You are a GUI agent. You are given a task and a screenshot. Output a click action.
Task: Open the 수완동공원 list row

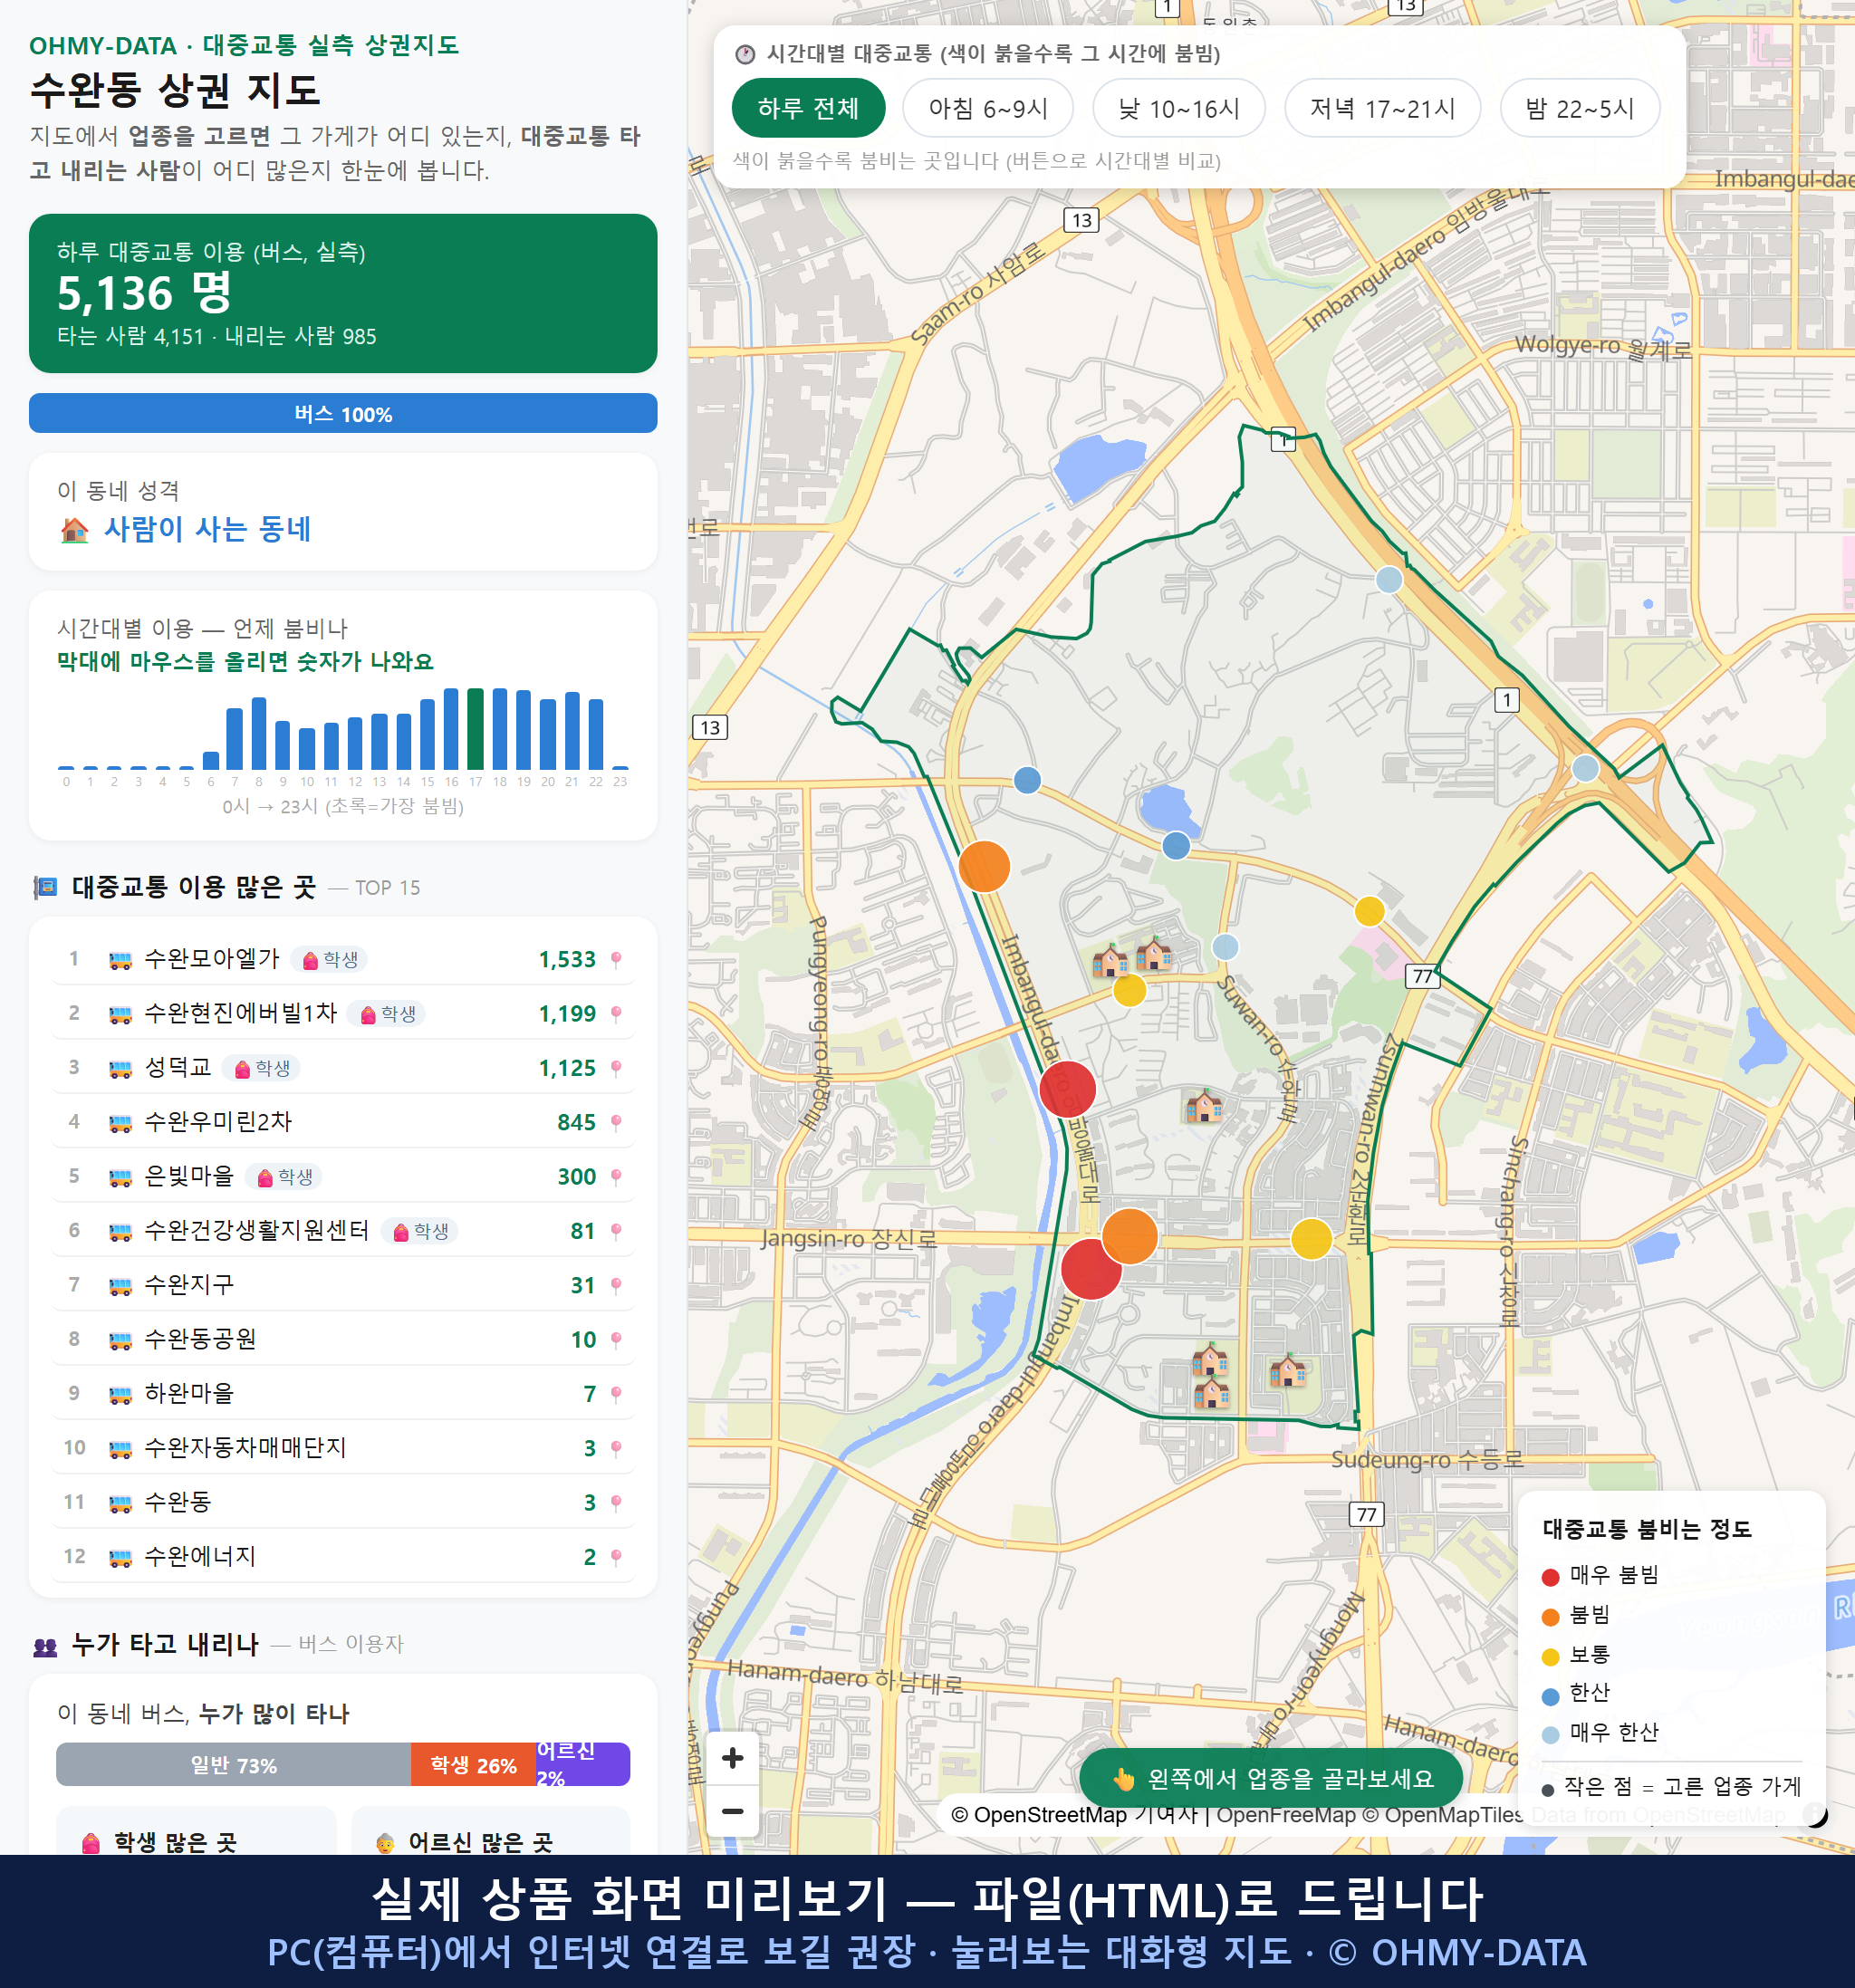click(343, 1340)
